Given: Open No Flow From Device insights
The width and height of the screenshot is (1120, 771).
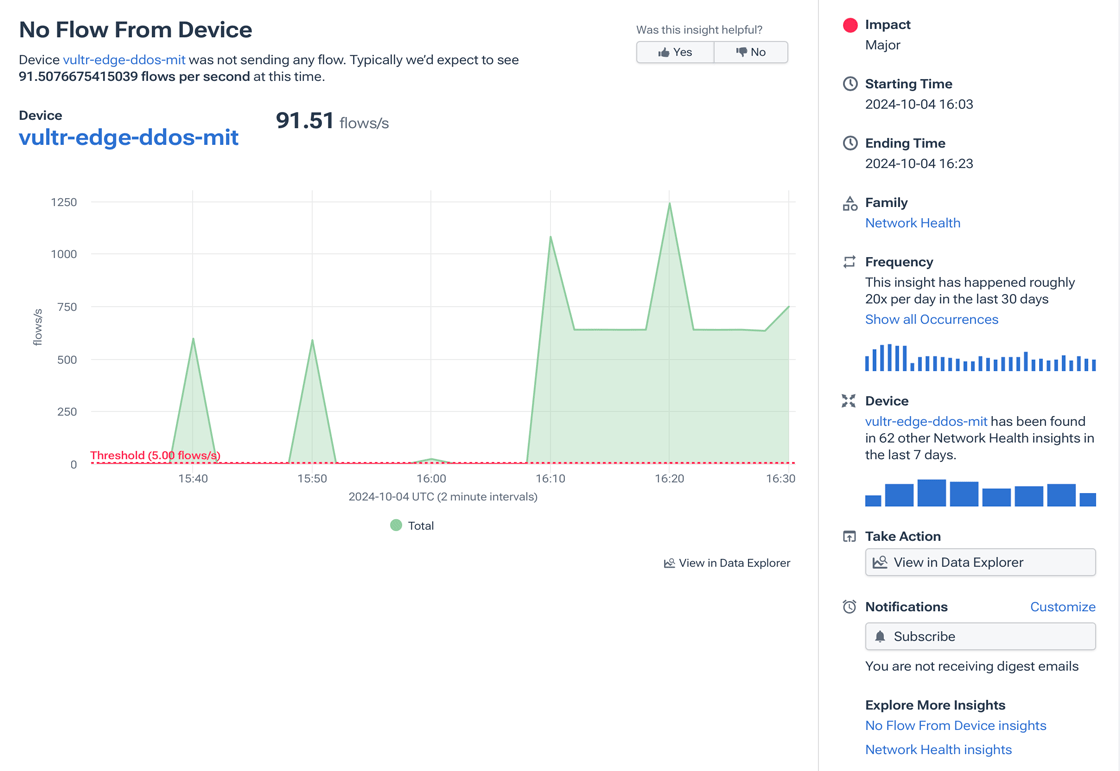Looking at the screenshot, I should click(x=955, y=726).
